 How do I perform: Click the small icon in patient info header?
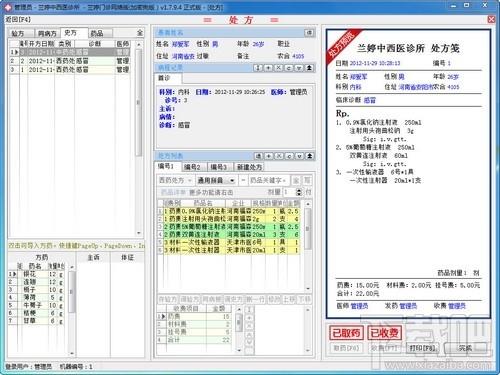[x=309, y=33]
